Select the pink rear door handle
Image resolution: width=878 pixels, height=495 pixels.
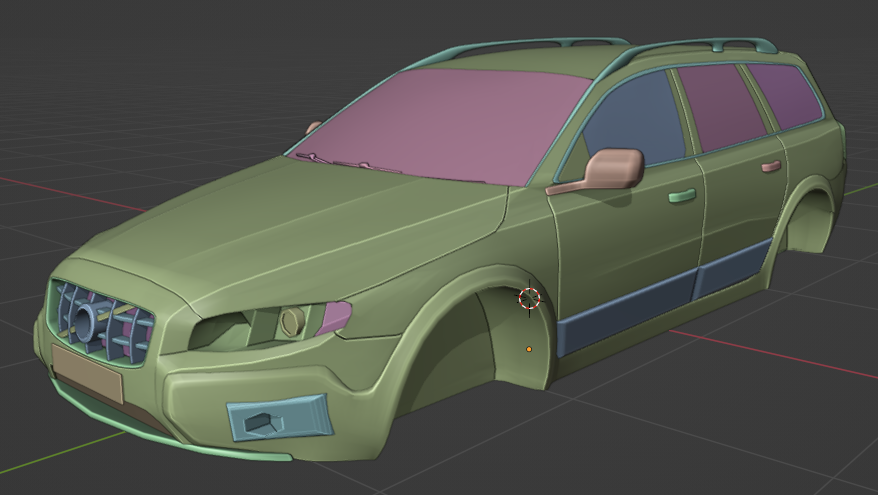(771, 166)
